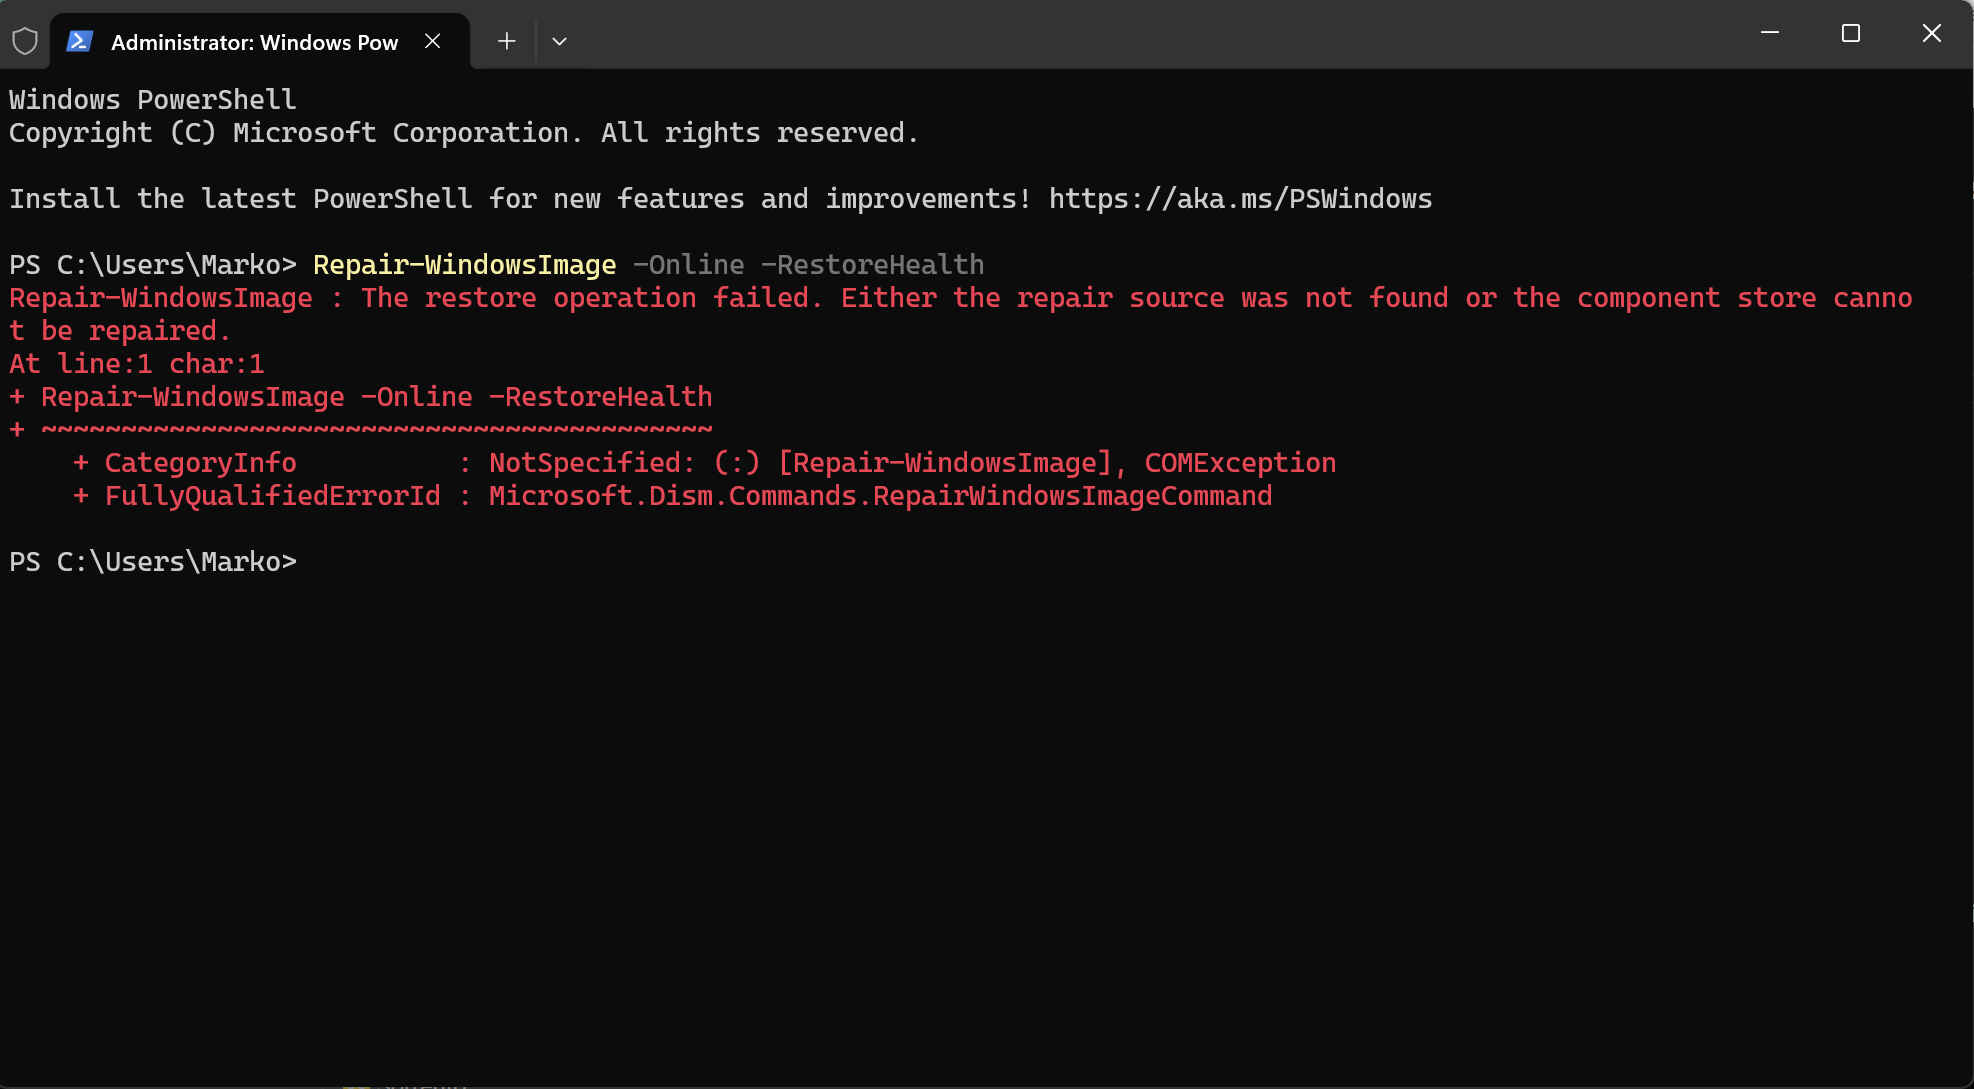Maximize the terminal window

(1851, 33)
